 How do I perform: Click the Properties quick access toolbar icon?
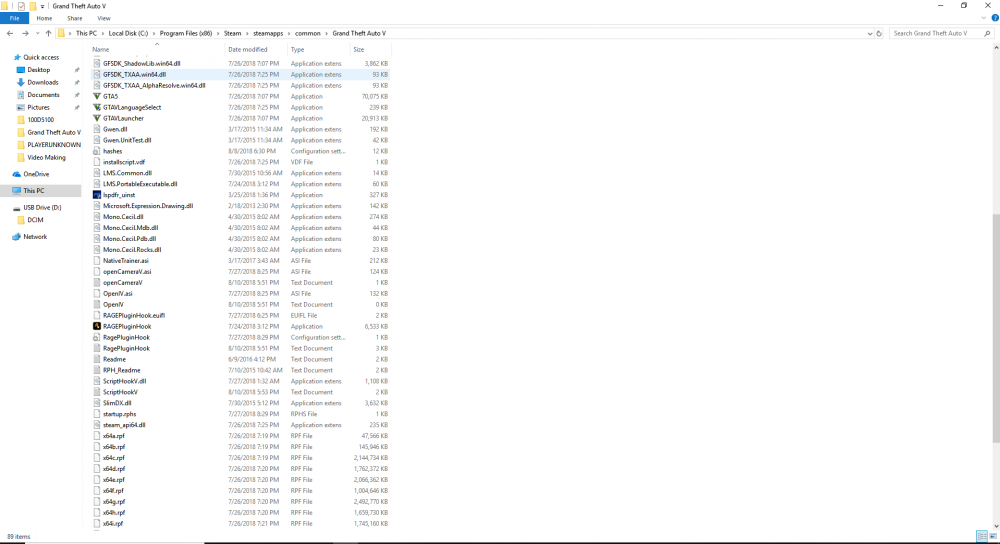[x=21, y=6]
